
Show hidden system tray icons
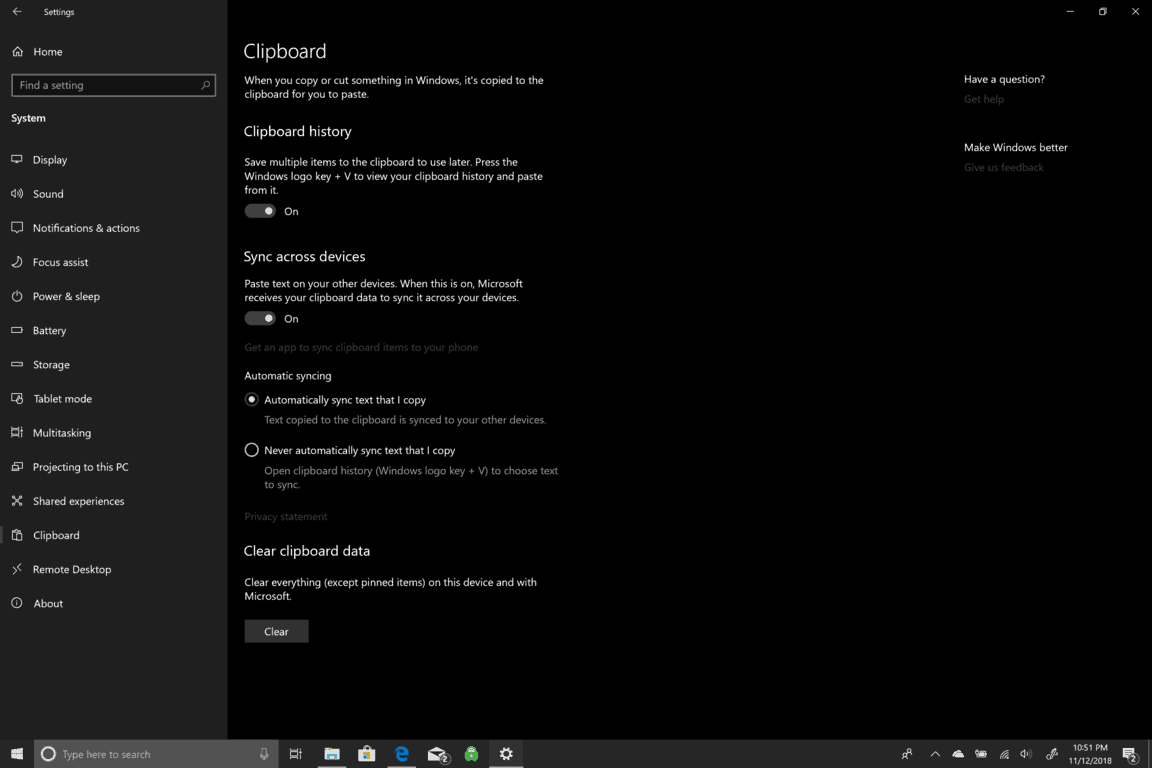[935, 754]
